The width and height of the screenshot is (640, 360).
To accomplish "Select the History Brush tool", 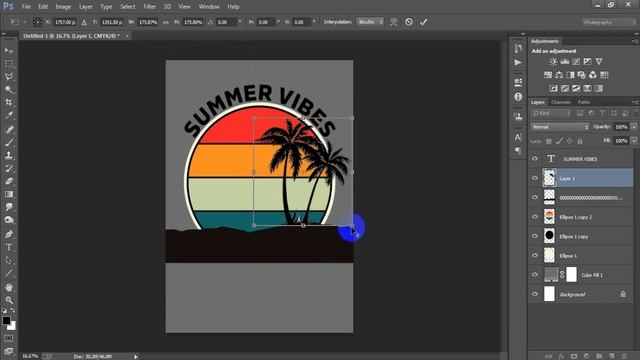I will (9, 168).
